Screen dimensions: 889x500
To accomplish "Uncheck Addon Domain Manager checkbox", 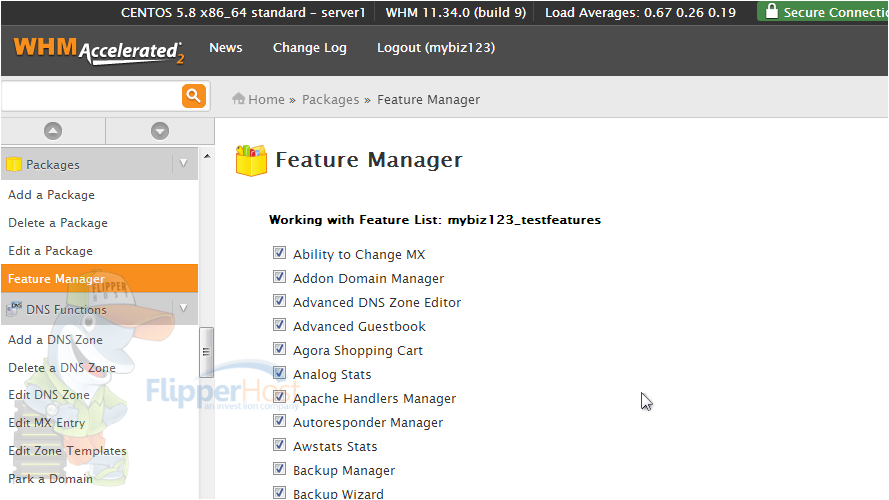I will (279, 276).
